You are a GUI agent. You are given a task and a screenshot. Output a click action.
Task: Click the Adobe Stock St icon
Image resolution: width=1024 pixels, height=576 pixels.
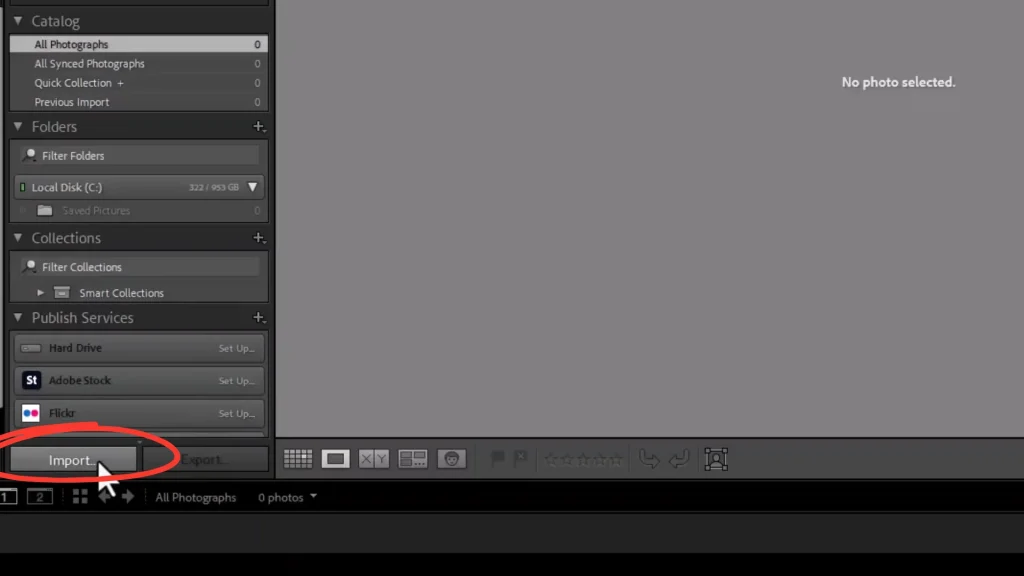click(x=31, y=380)
